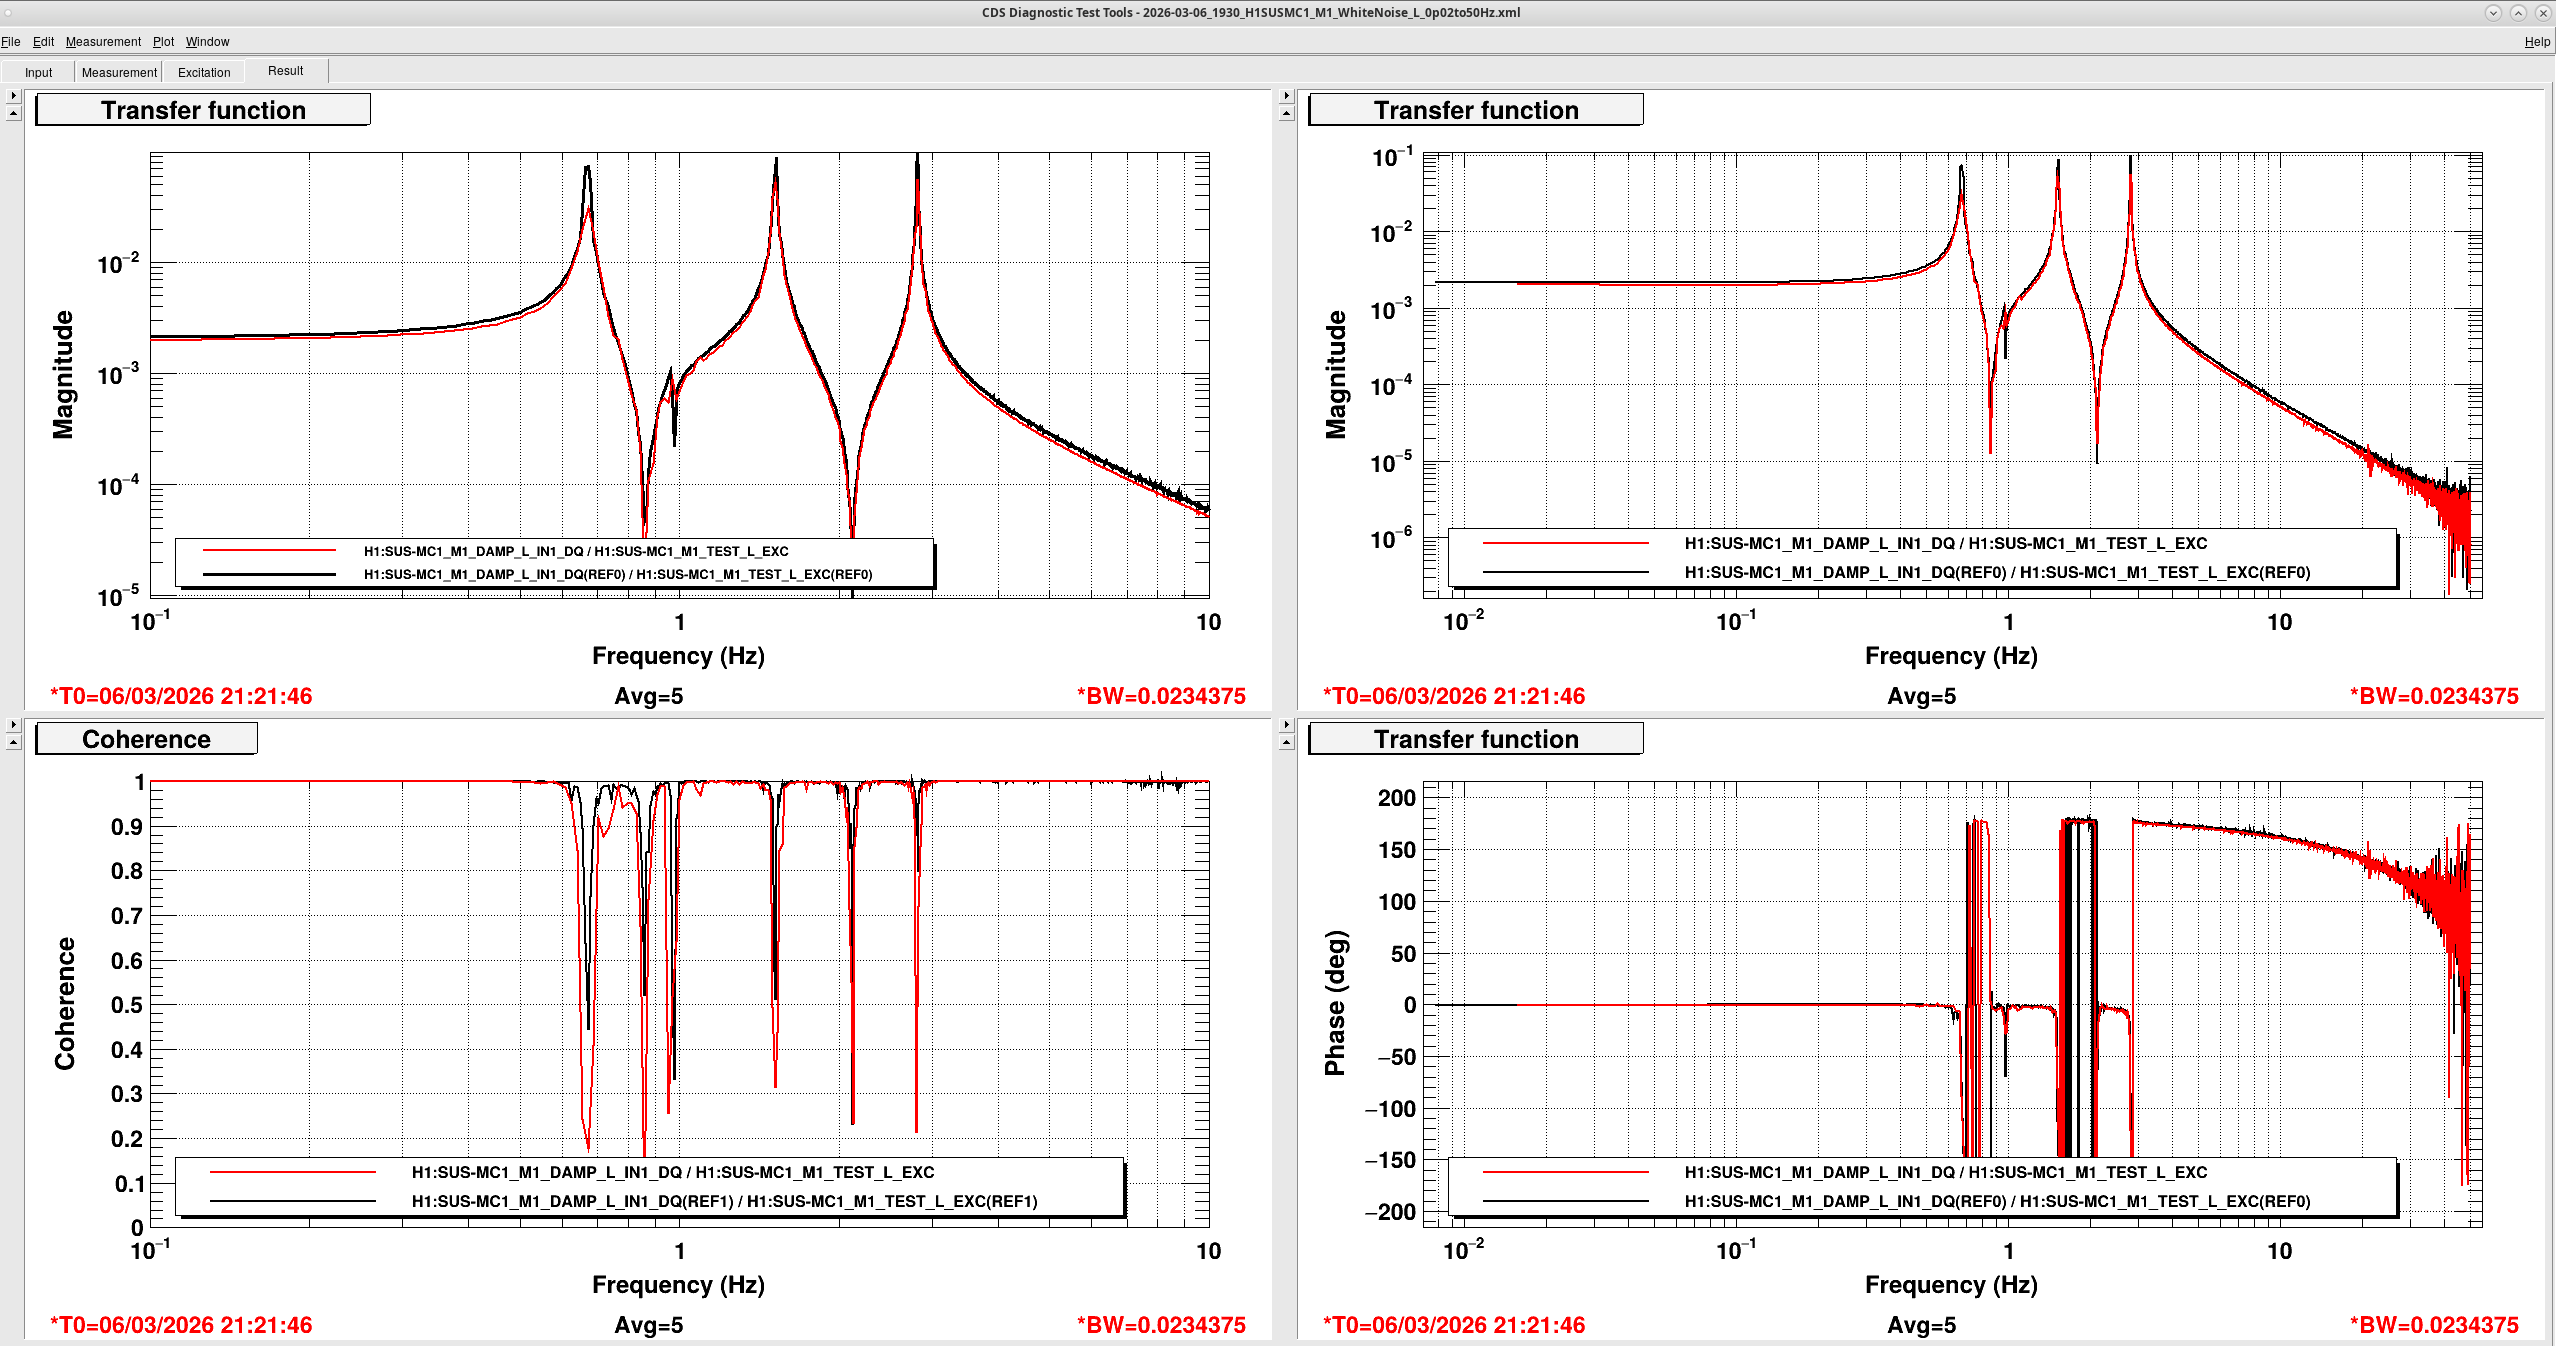Open the File menu

[x=11, y=42]
